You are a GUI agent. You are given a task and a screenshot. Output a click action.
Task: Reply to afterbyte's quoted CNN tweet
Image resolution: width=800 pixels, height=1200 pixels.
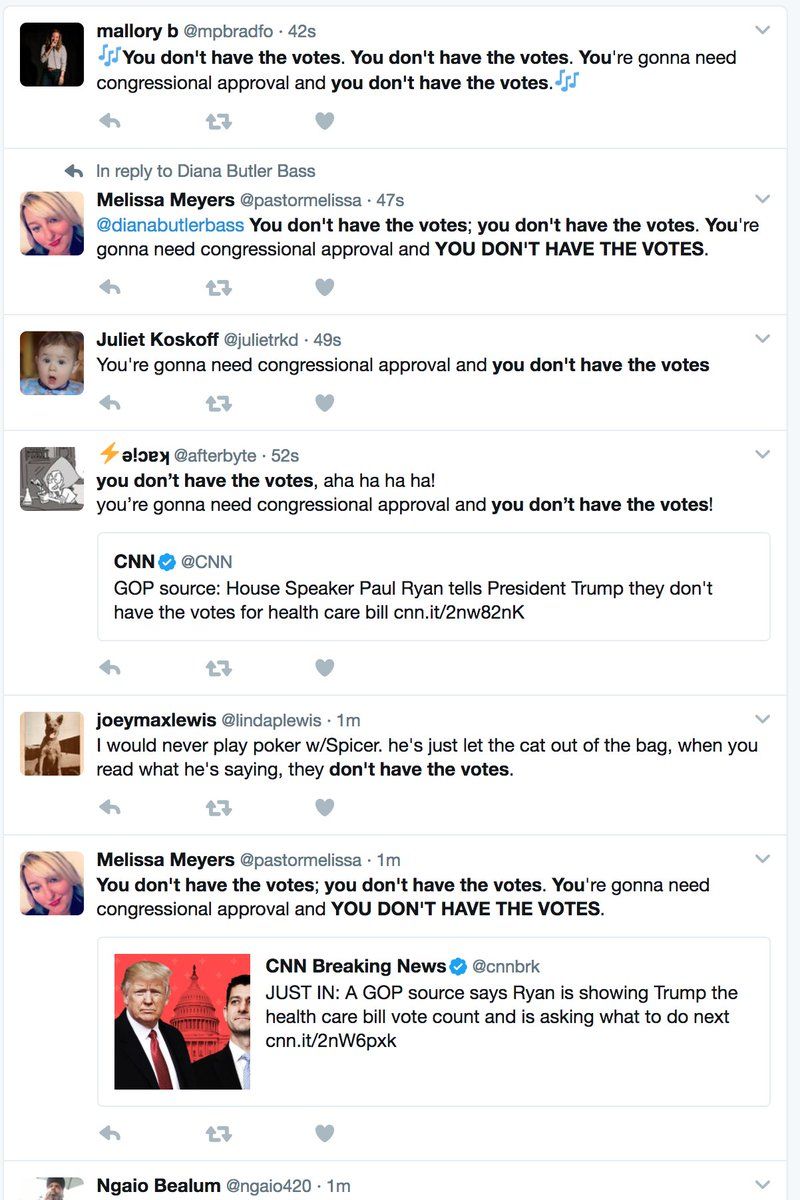[x=110, y=667]
